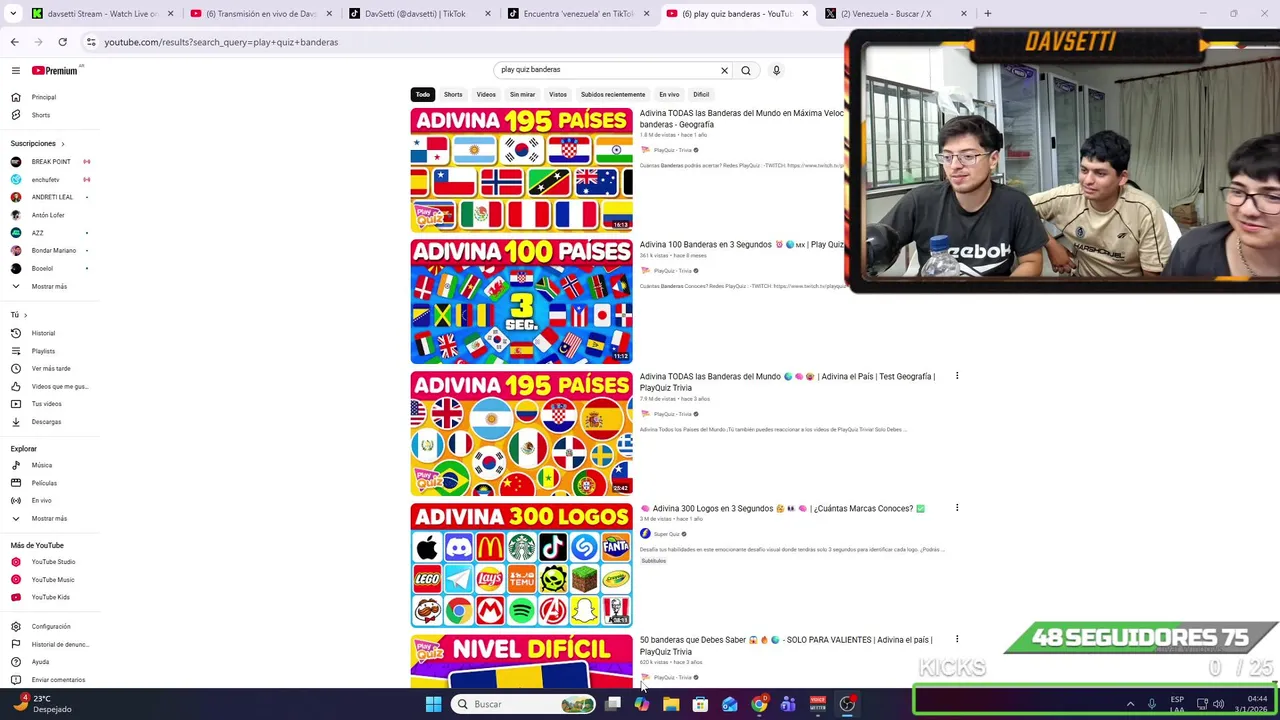Viewport: 1280px width, 720px height.
Task: Select the Videos filter chip
Action: coord(486,94)
